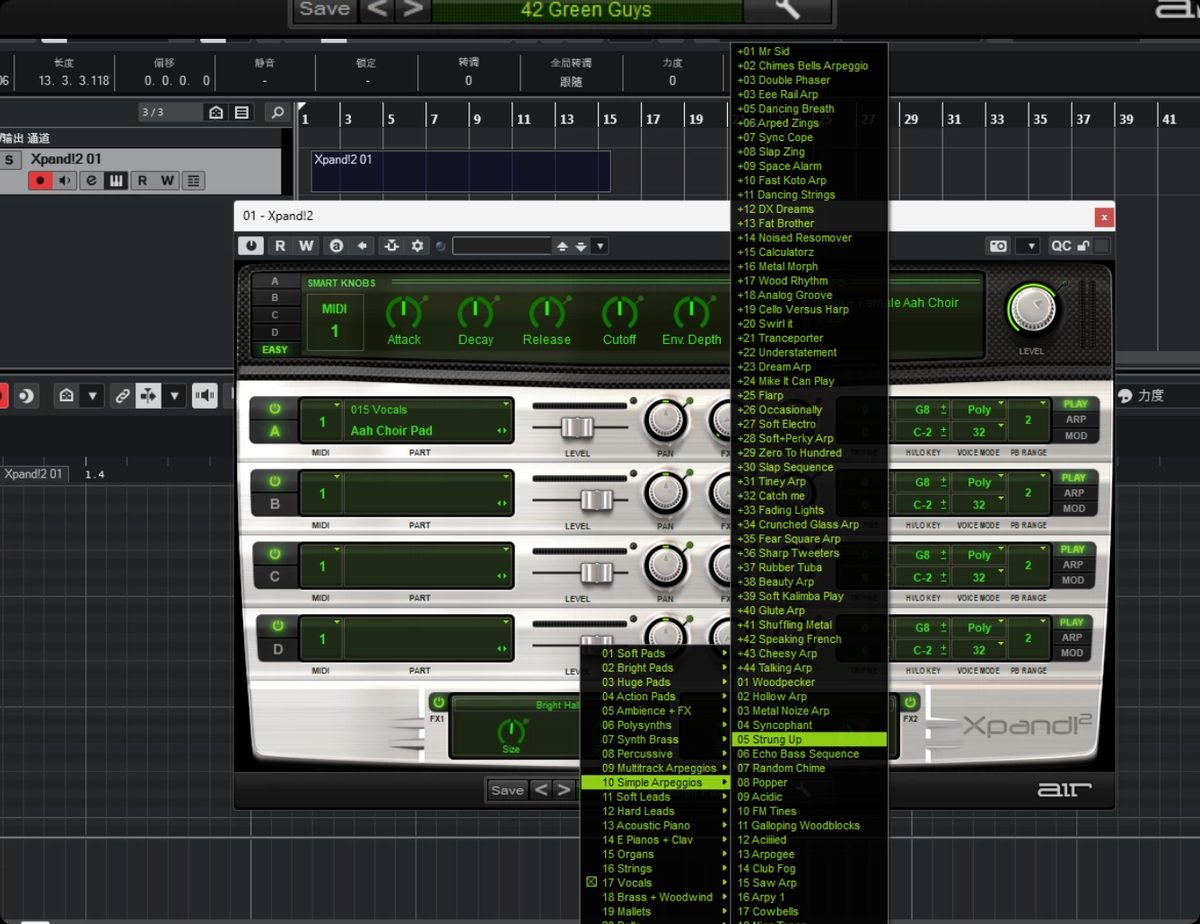This screenshot has height=924, width=1200.
Task: Load the previous preset with the up arrow
Action: (563, 246)
